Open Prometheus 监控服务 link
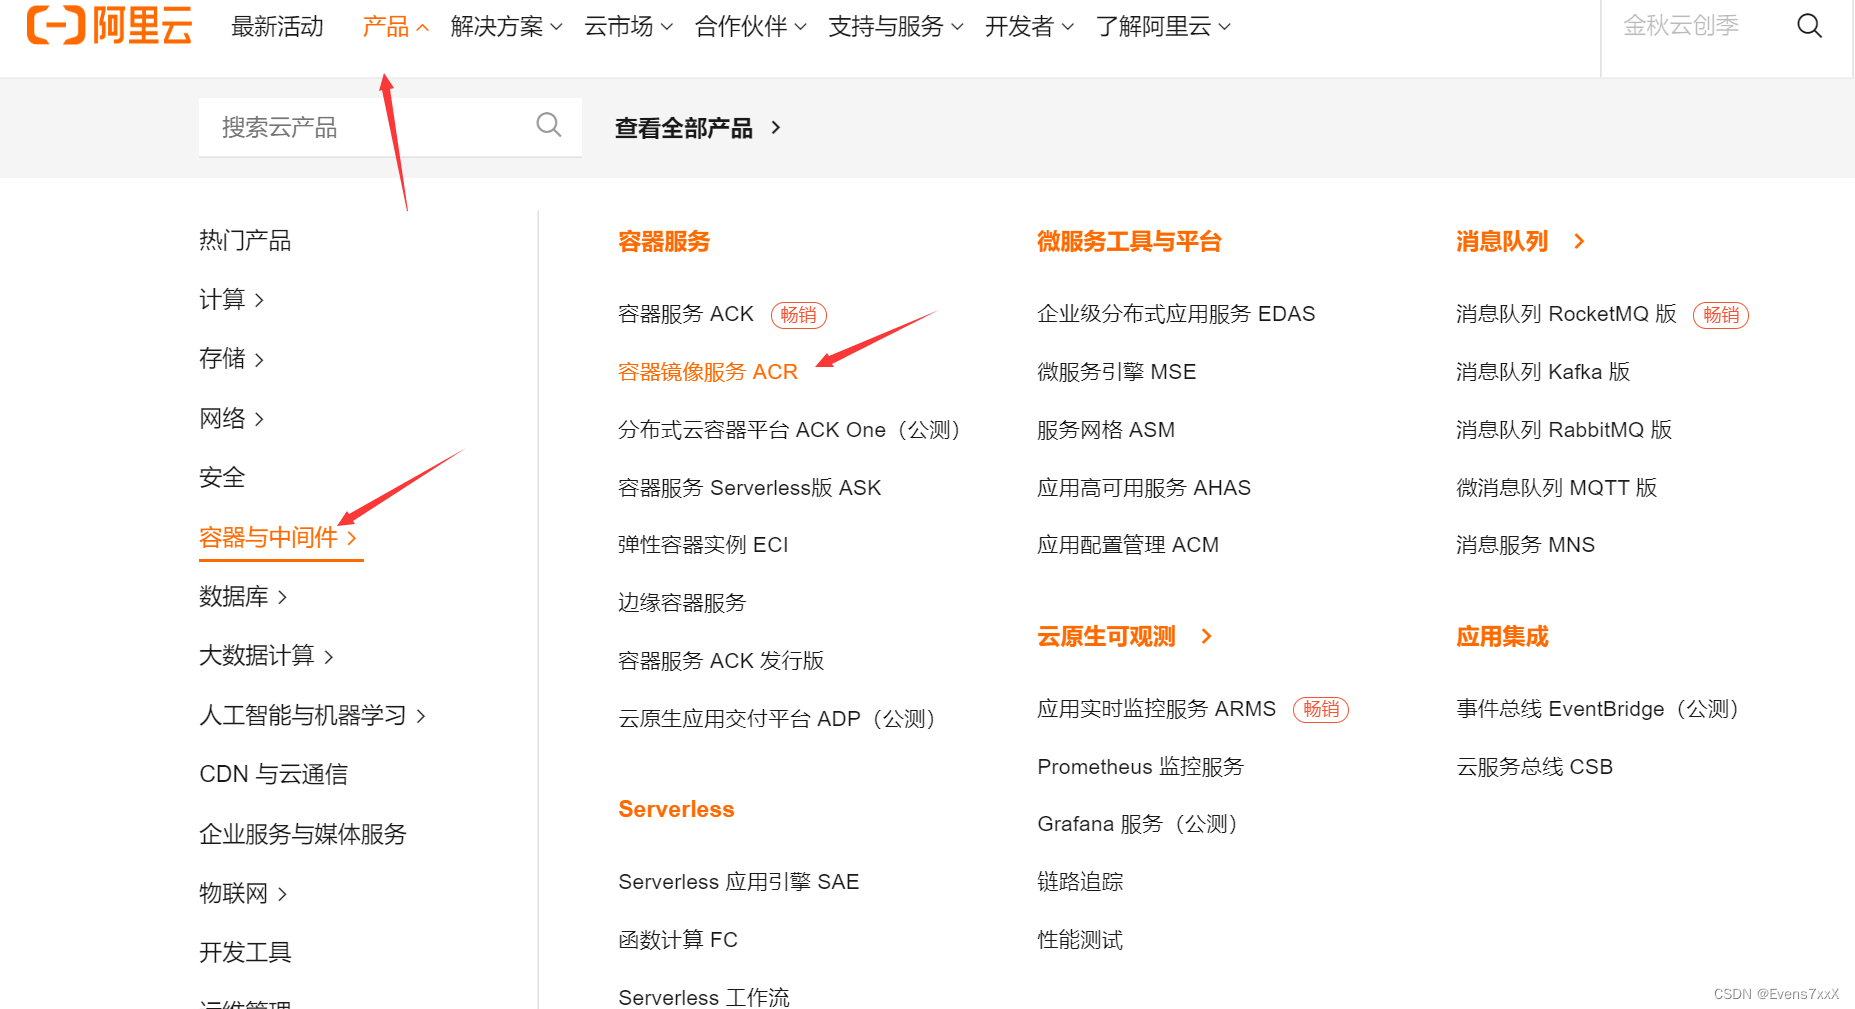 tap(1141, 767)
